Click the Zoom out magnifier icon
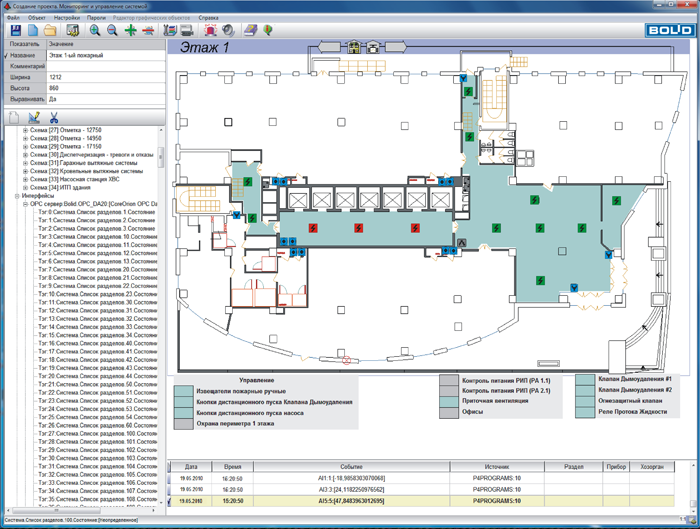Viewport: 700px width, 529px height. coord(111,31)
